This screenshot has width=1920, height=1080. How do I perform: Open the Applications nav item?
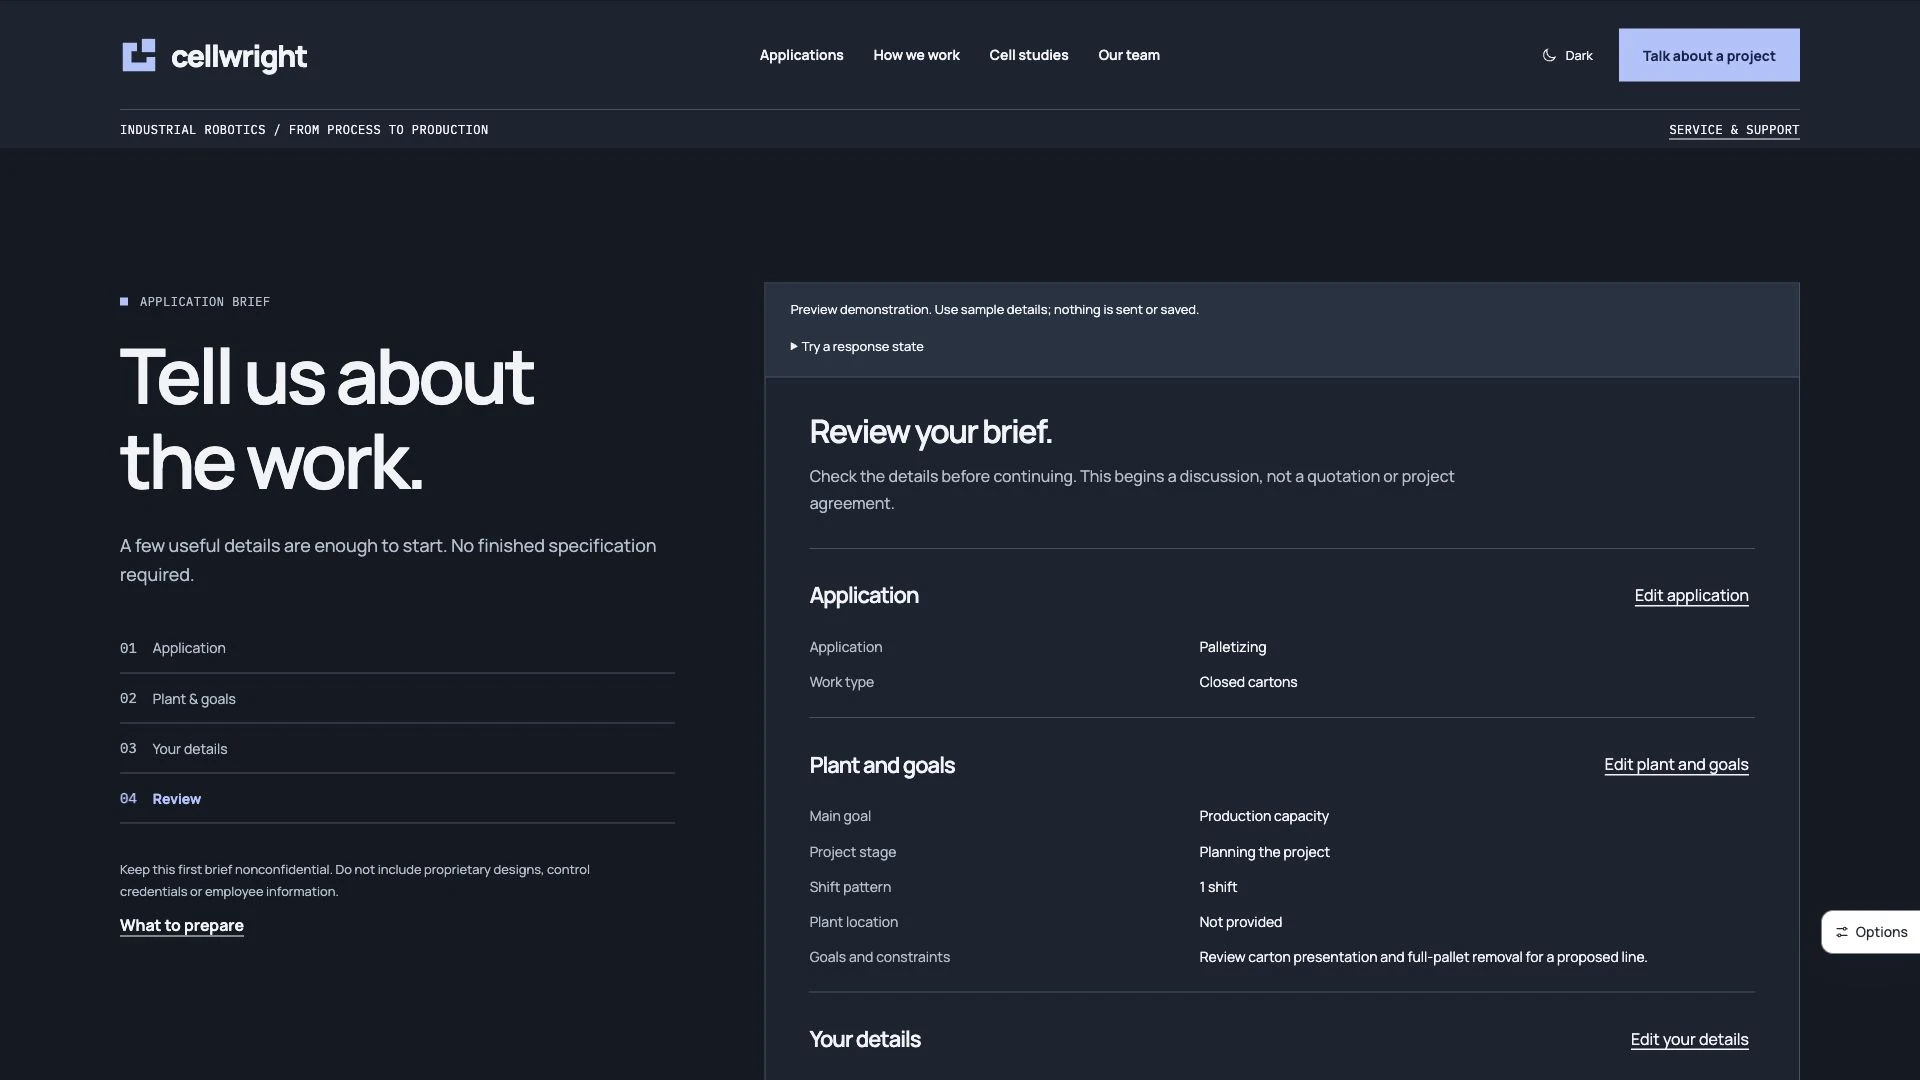click(x=801, y=55)
